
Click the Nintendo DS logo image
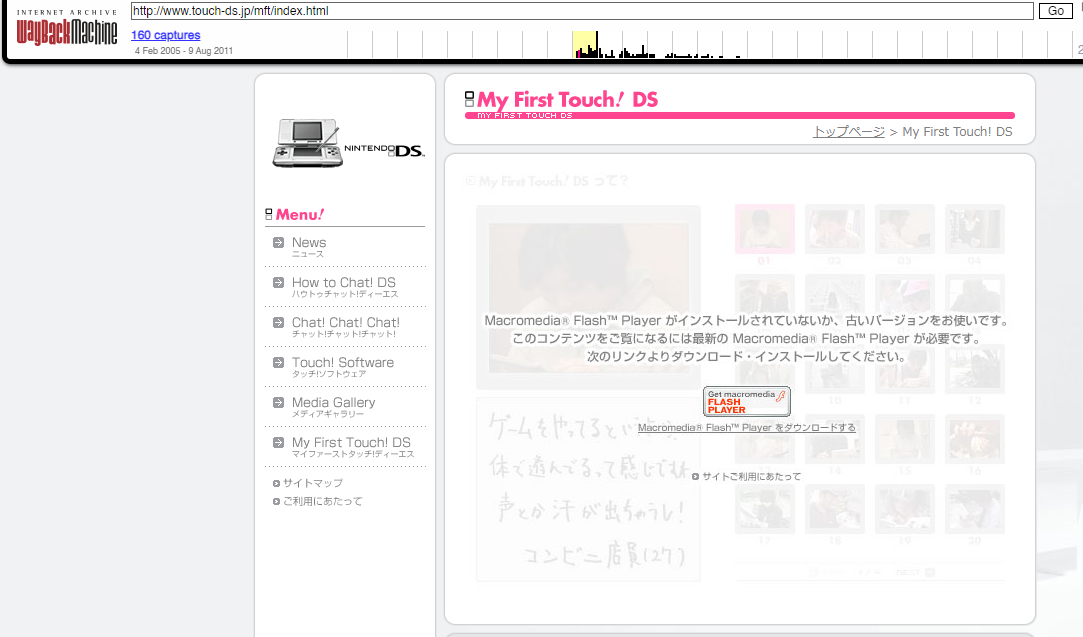click(x=348, y=143)
